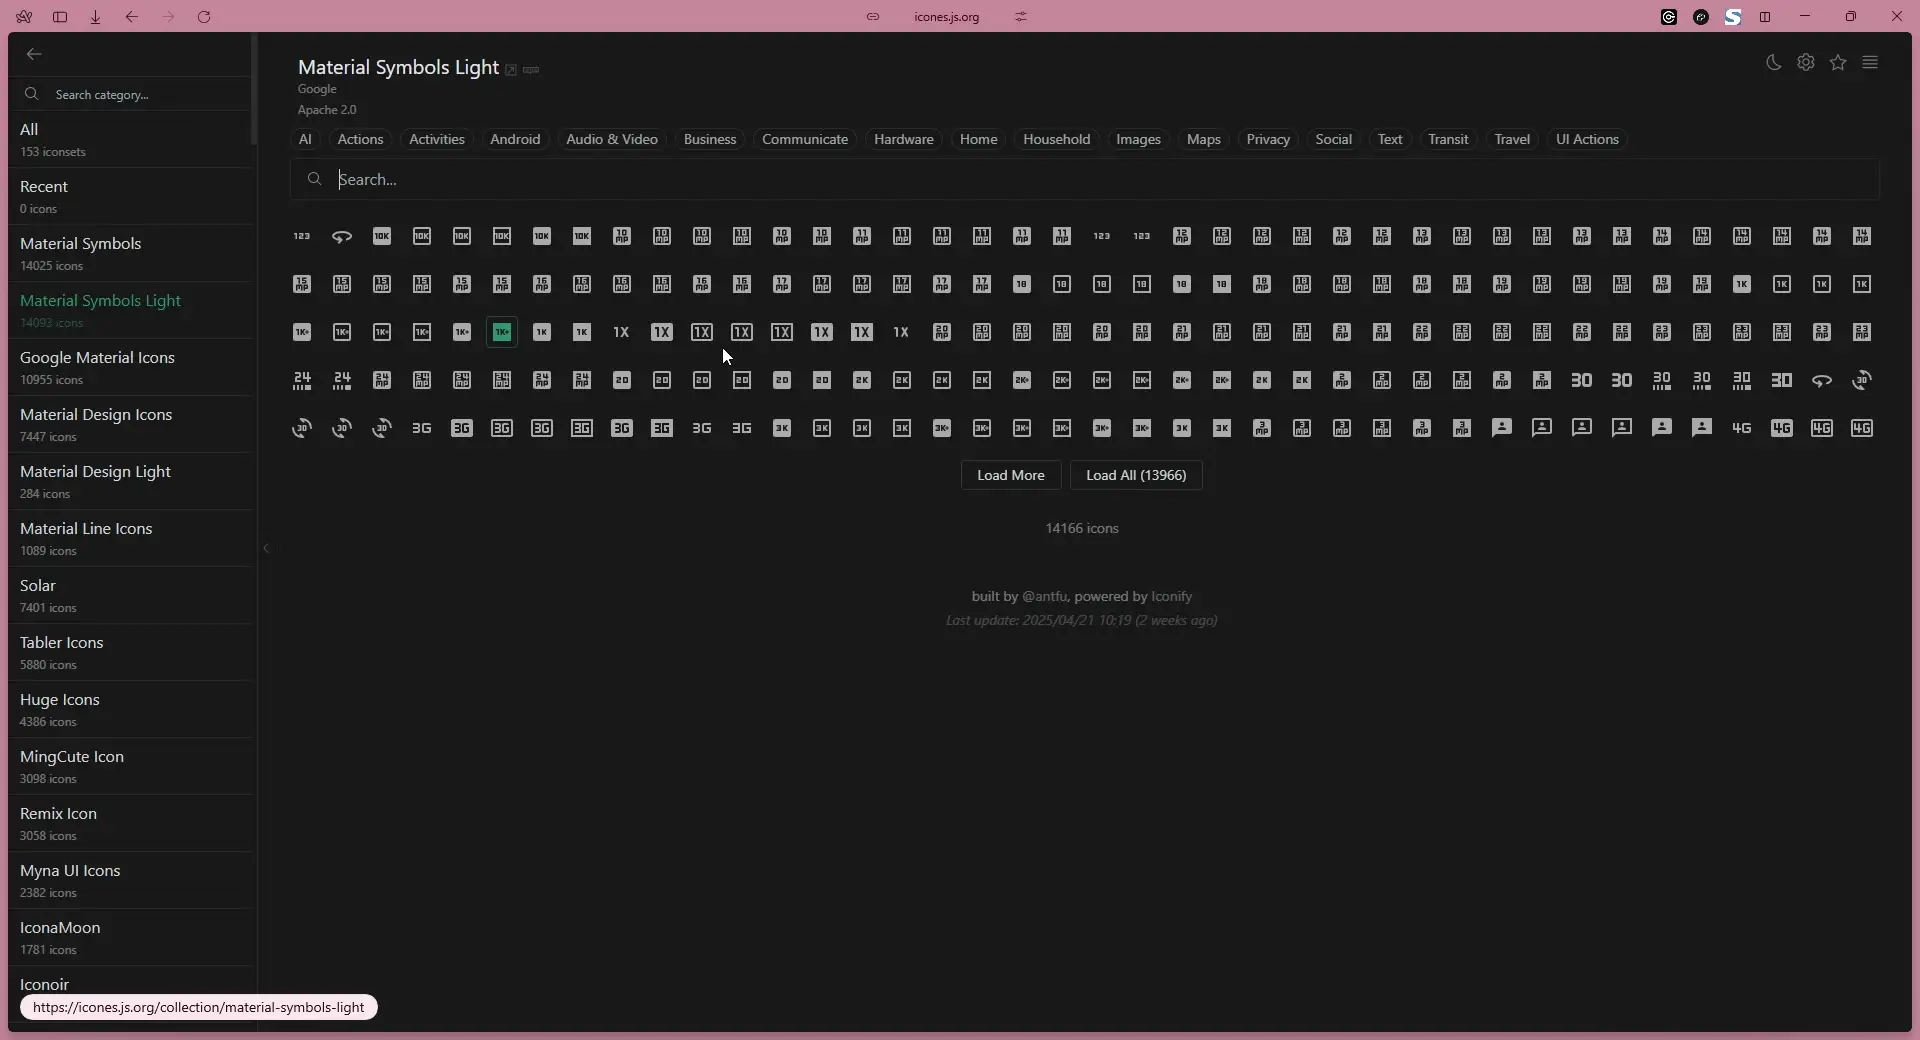This screenshot has height=1040, width=1920.
Task: Reload the page from browser toolbar
Action: click(x=205, y=17)
